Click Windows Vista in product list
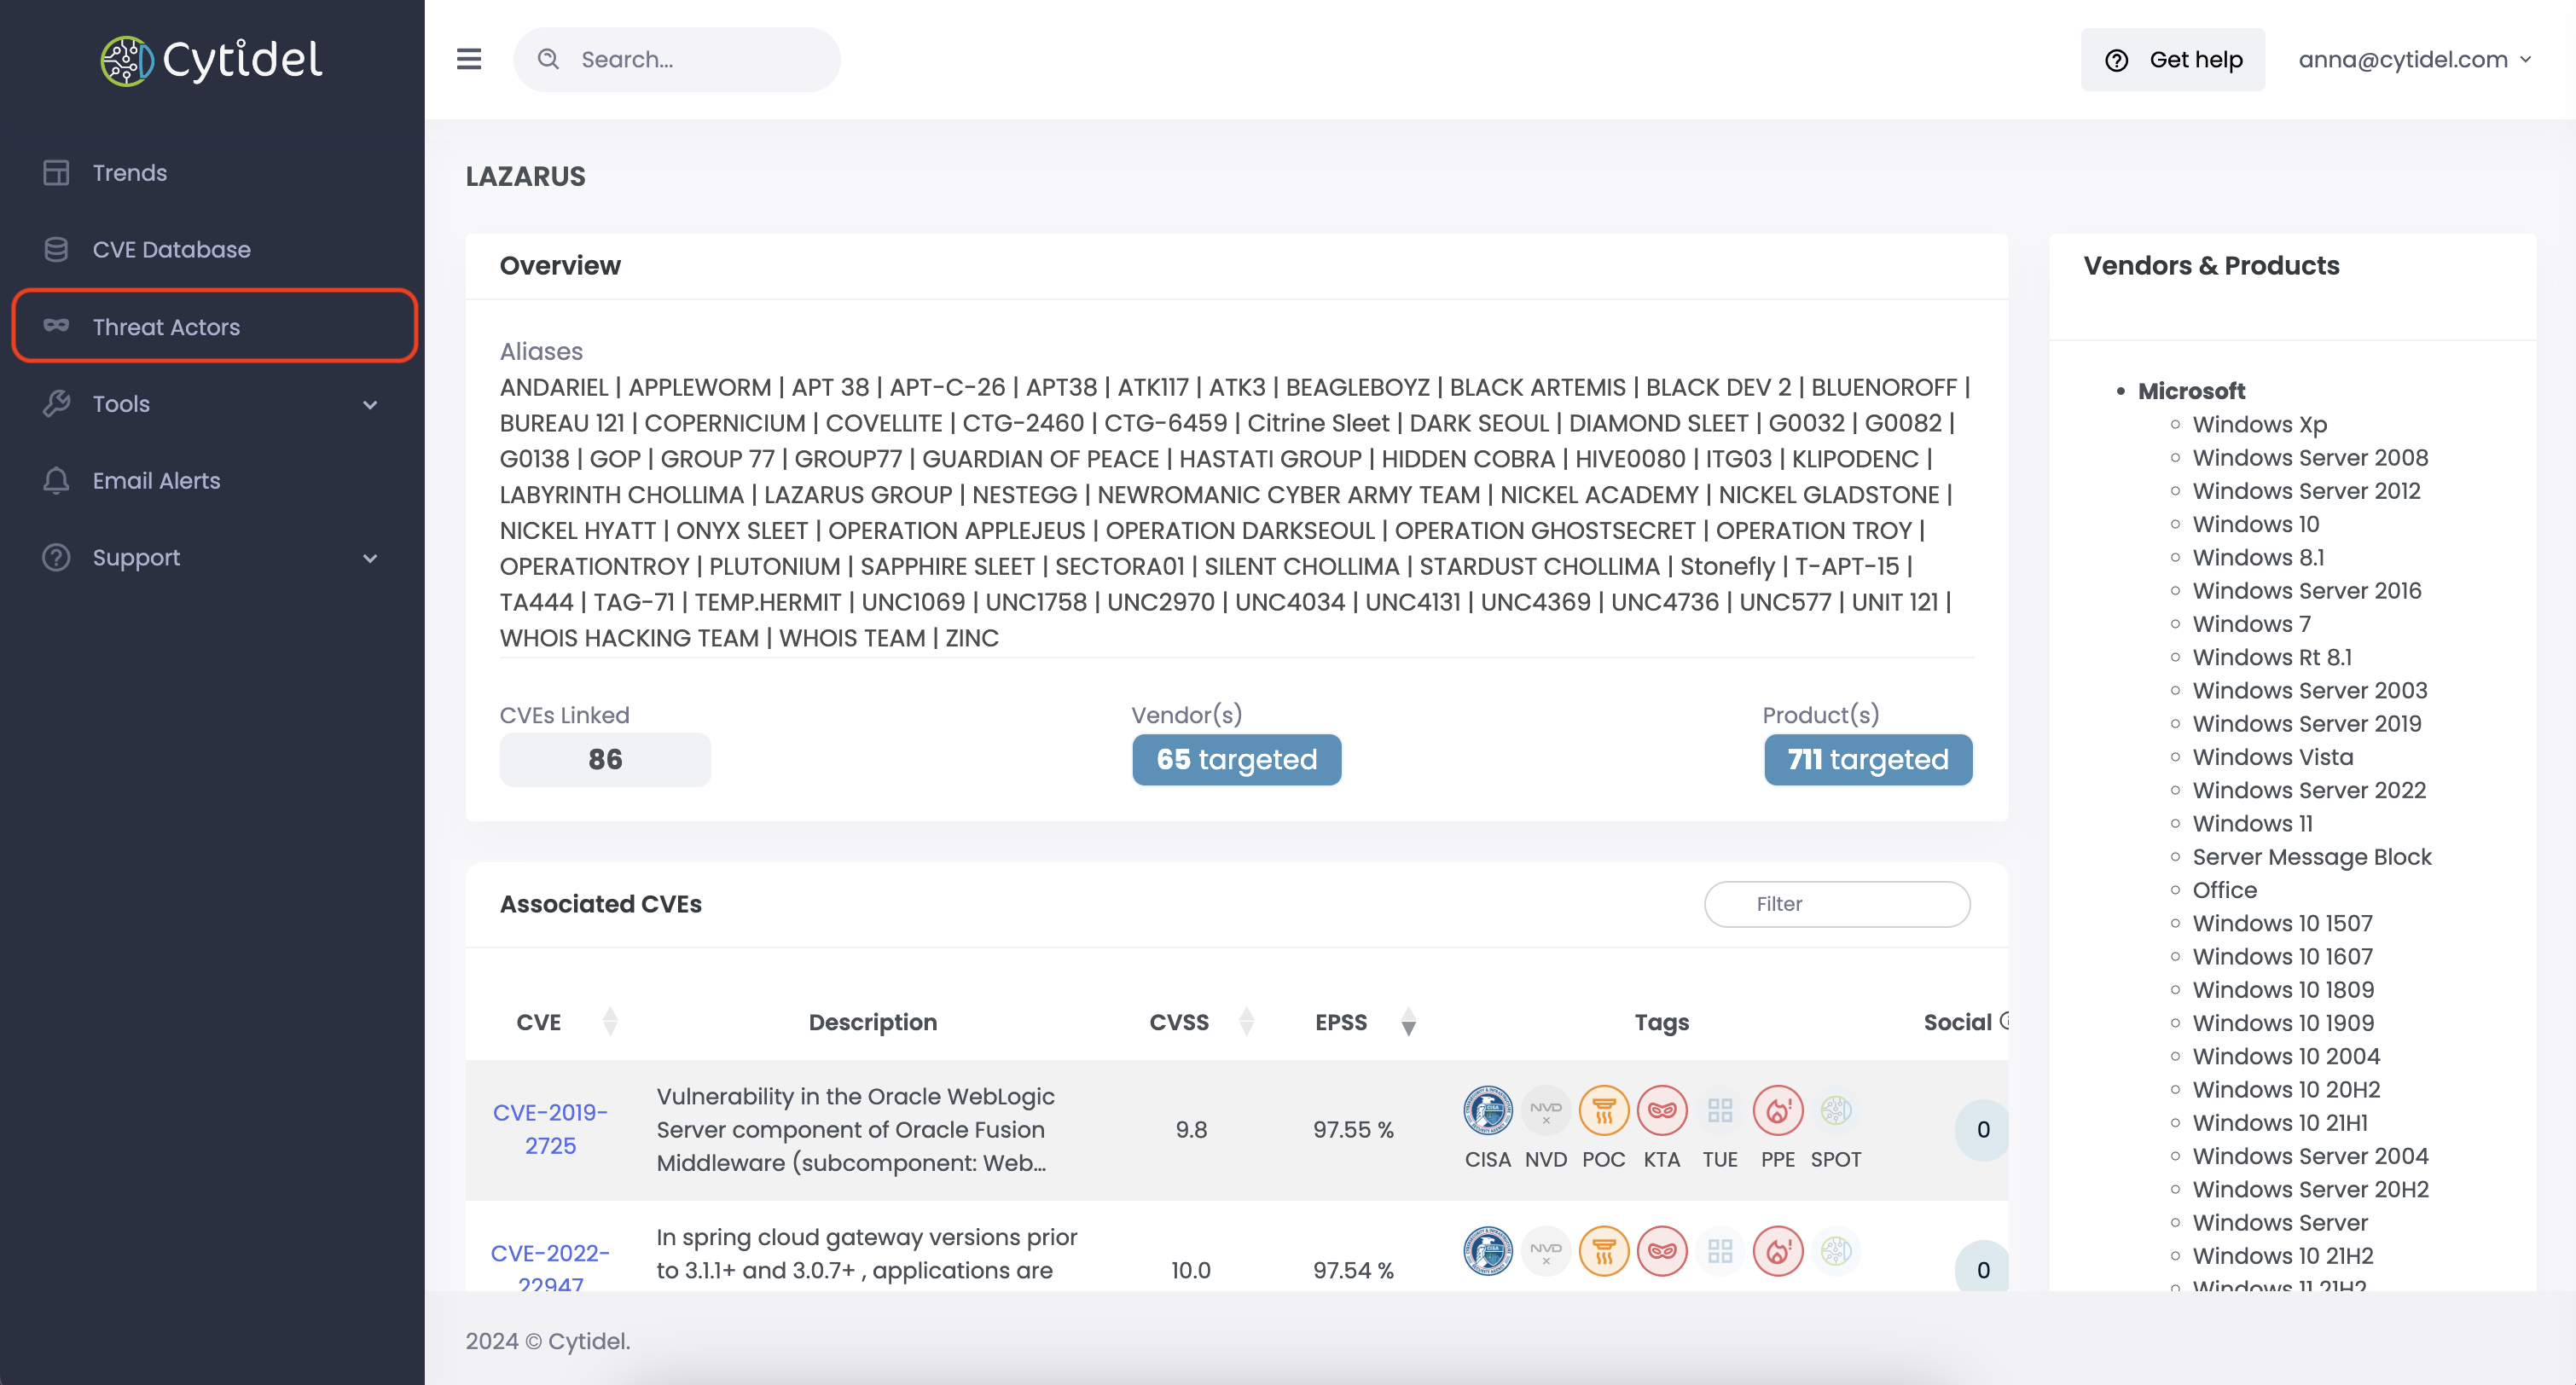 pyautogui.click(x=2273, y=757)
